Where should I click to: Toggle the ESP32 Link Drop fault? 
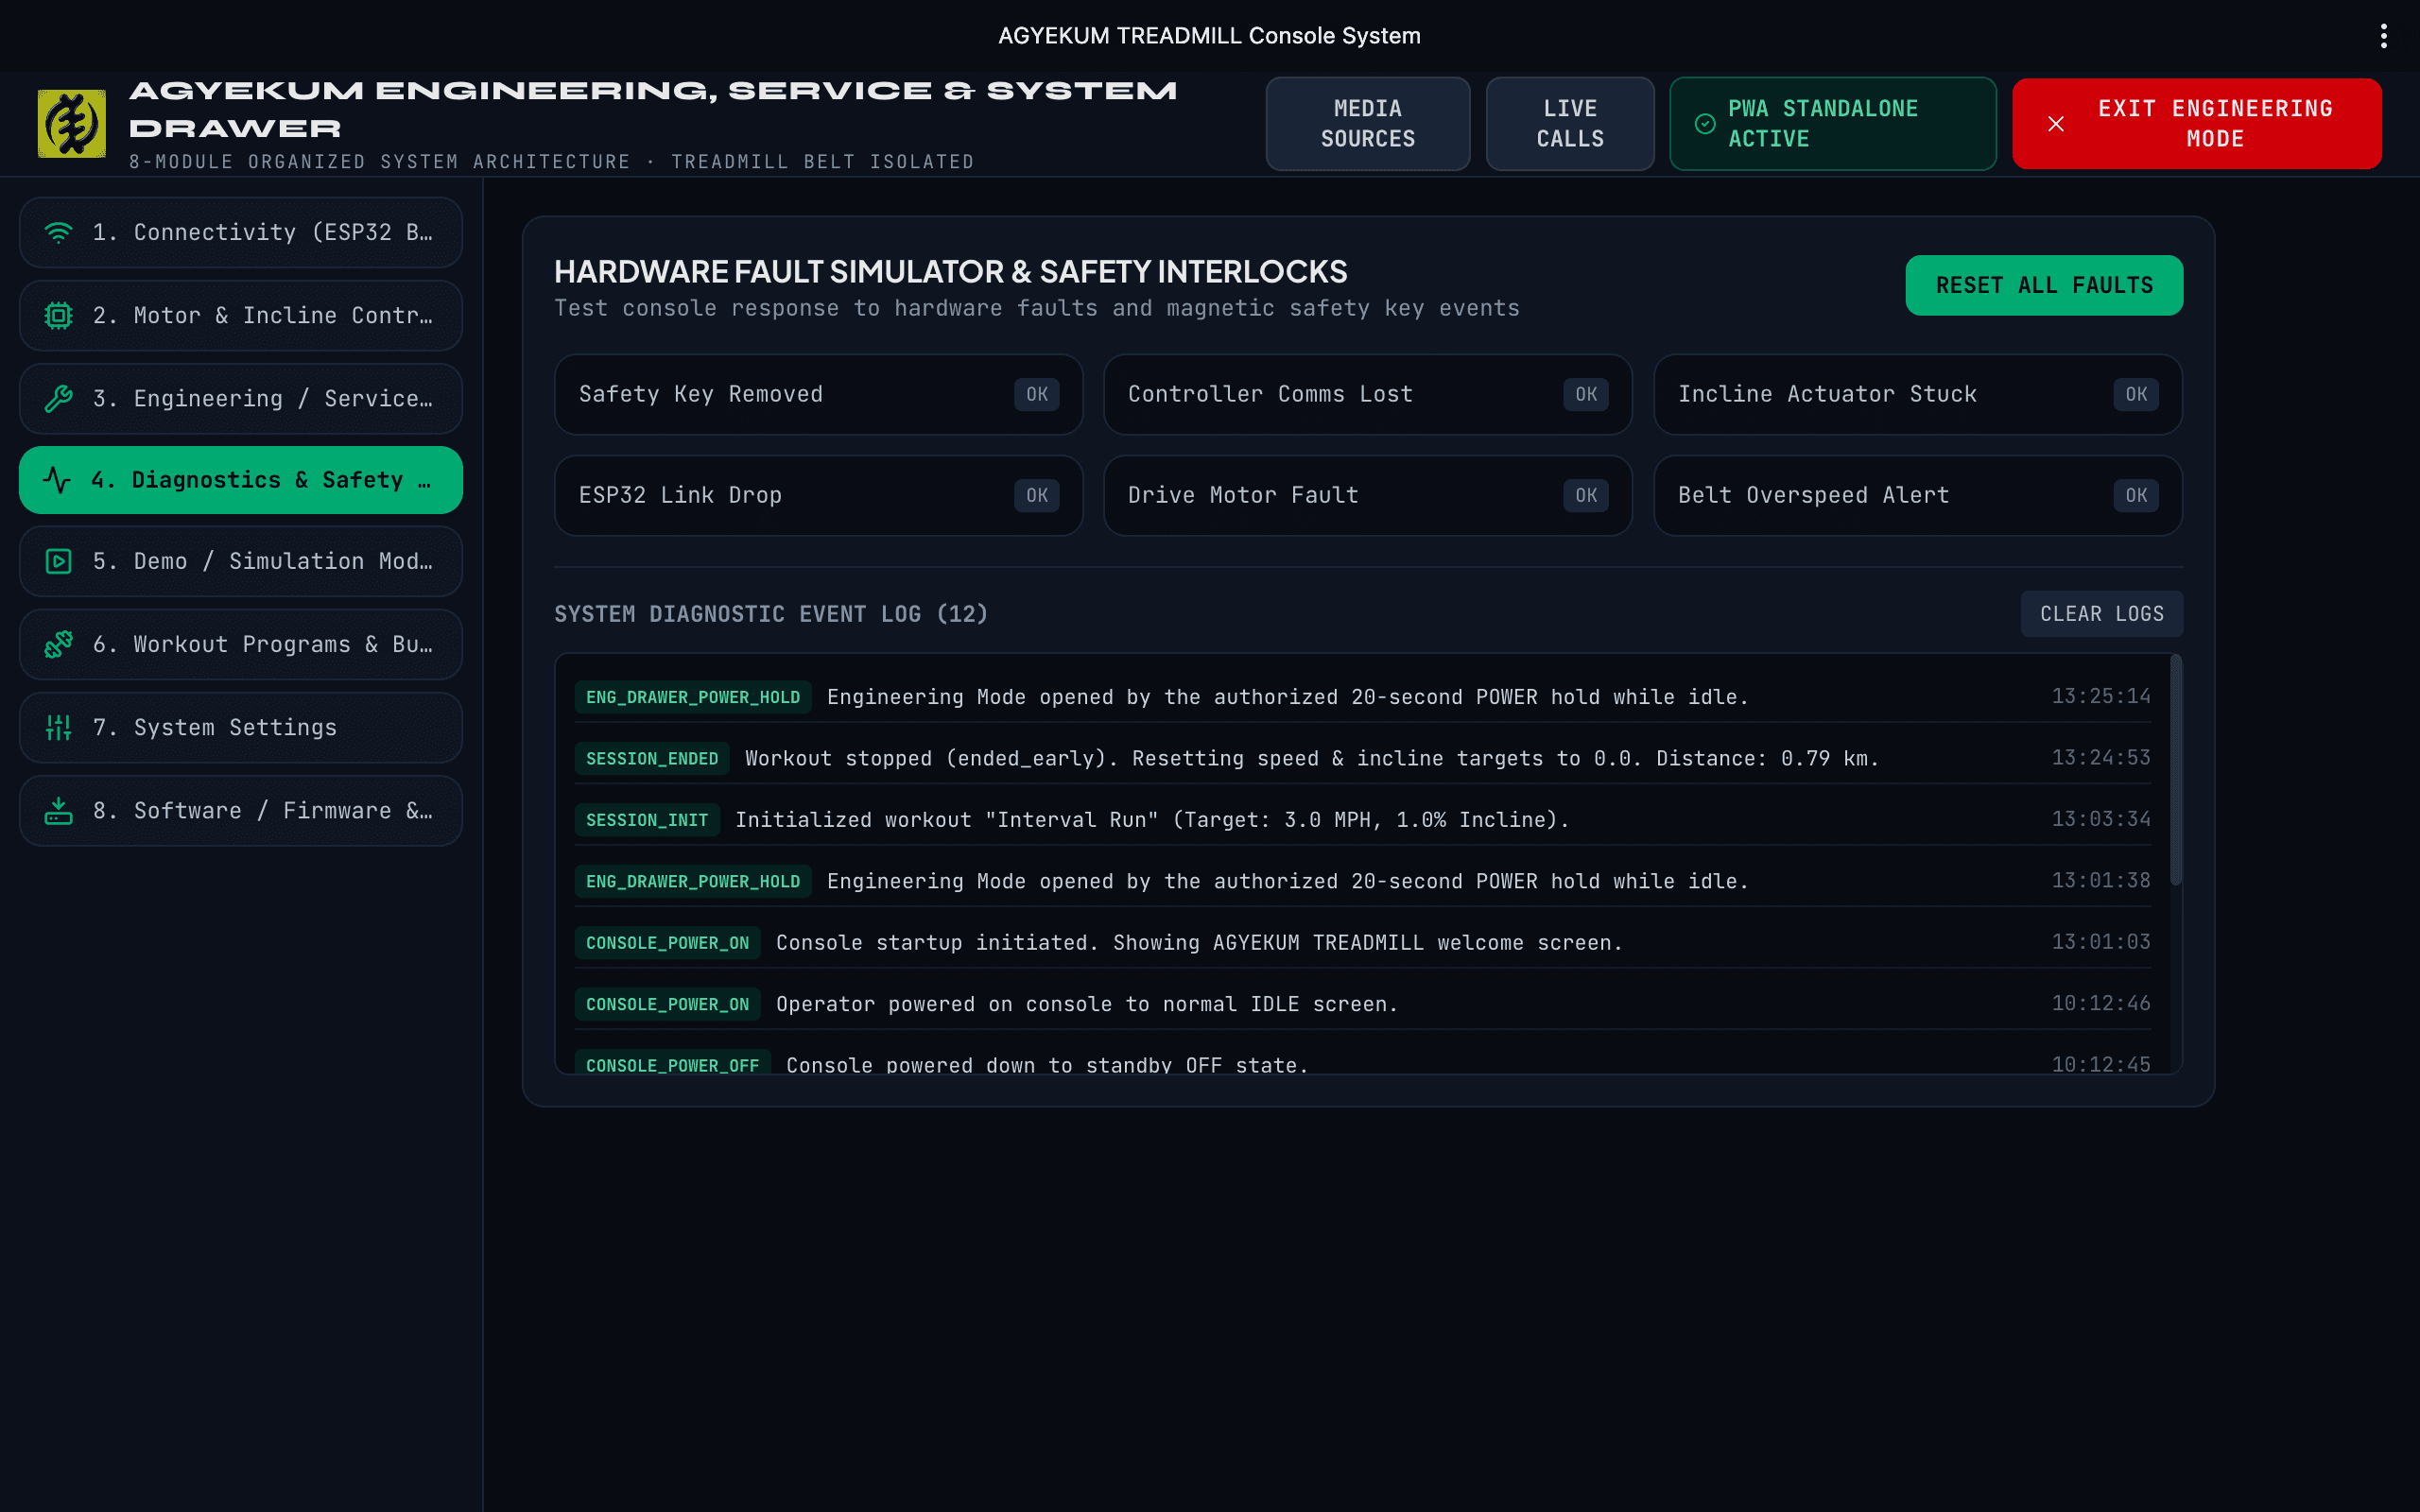(818, 496)
